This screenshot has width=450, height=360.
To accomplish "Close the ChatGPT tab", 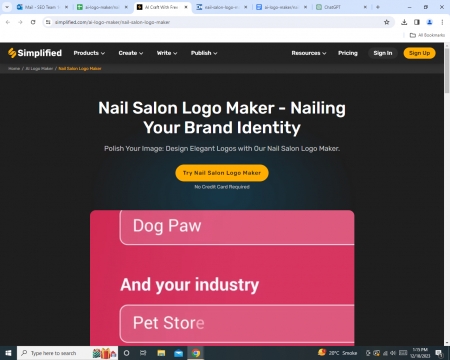I will point(365,7).
